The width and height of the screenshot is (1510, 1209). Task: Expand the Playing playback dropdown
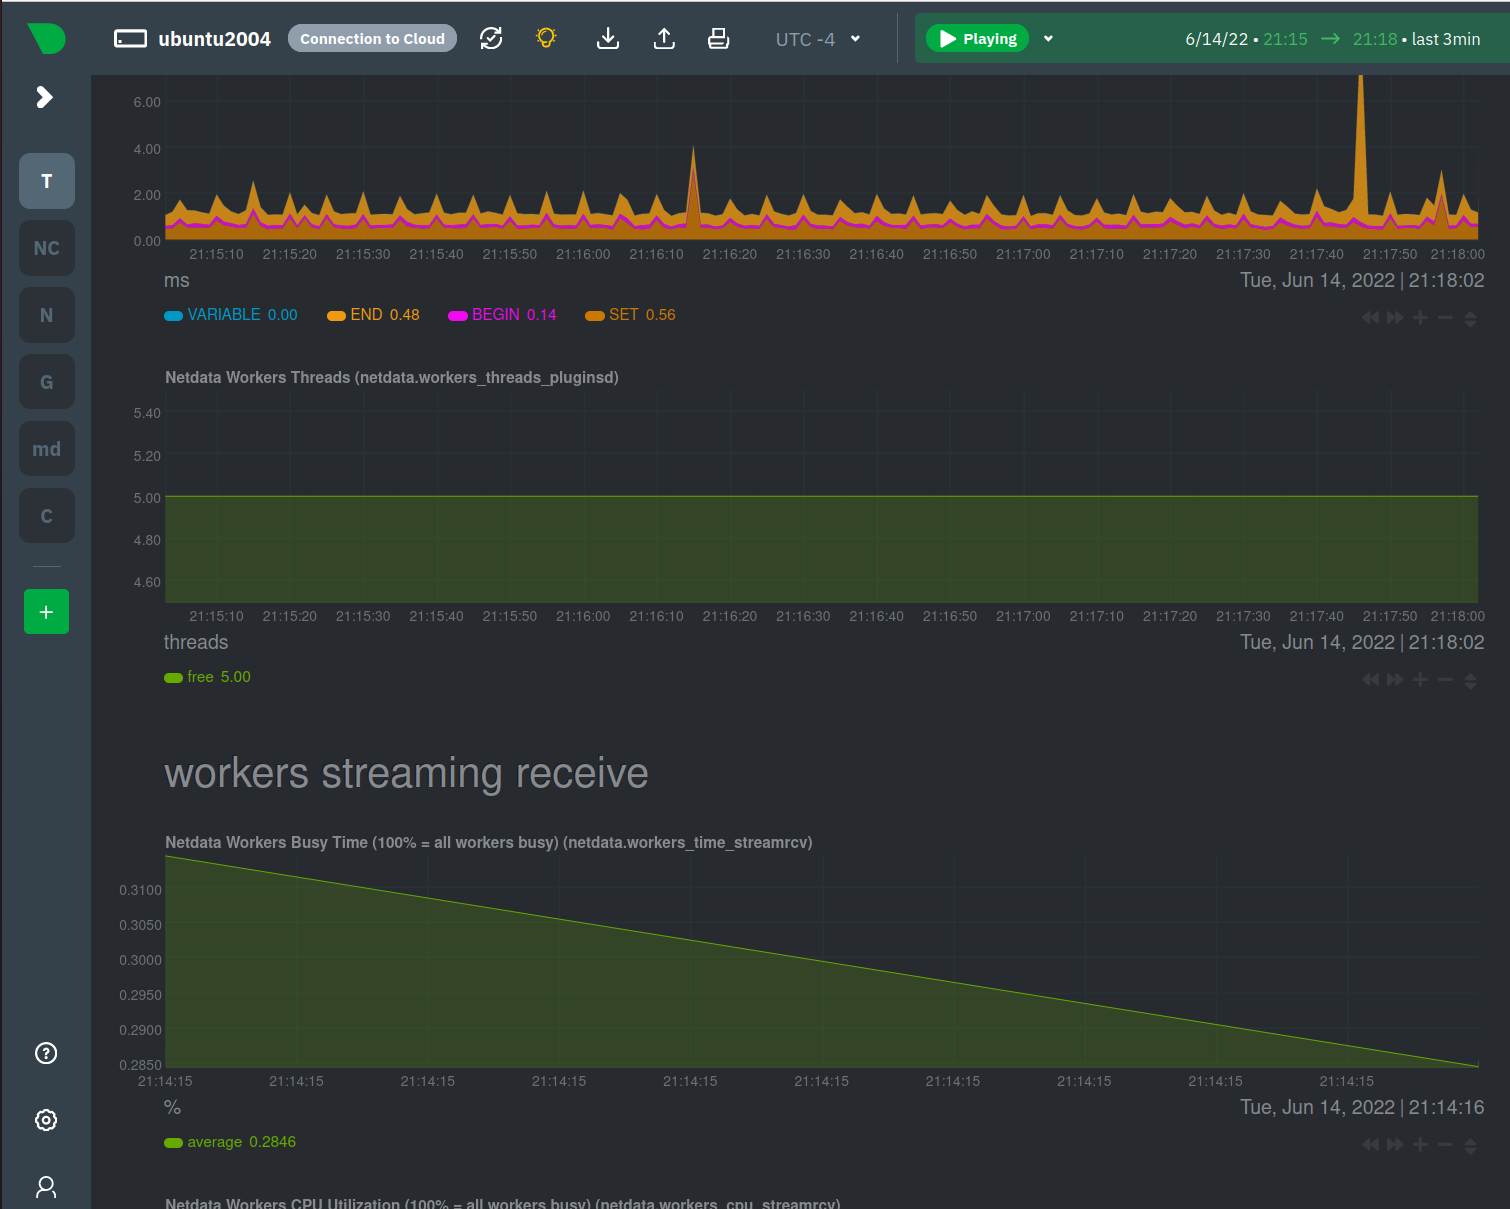pos(1047,38)
